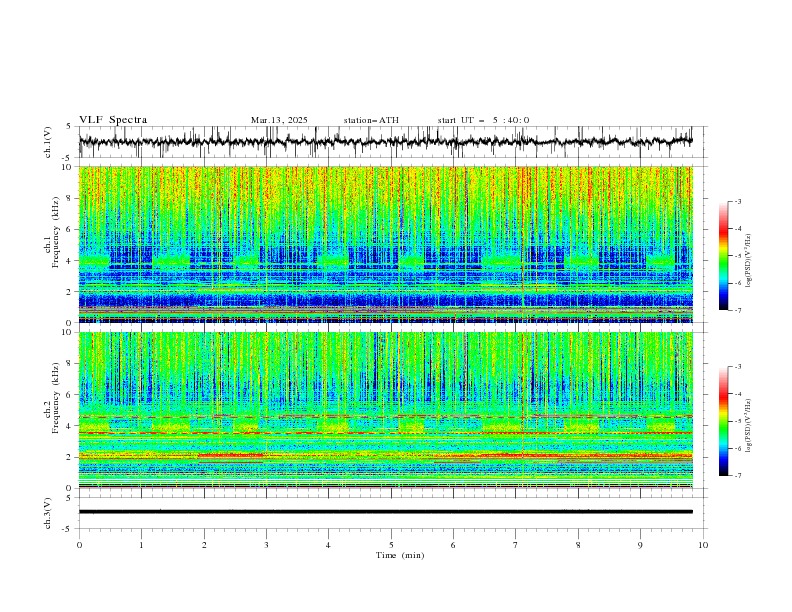Click time axis tick label '5'
This screenshot has width=792, height=612.
click(391, 545)
